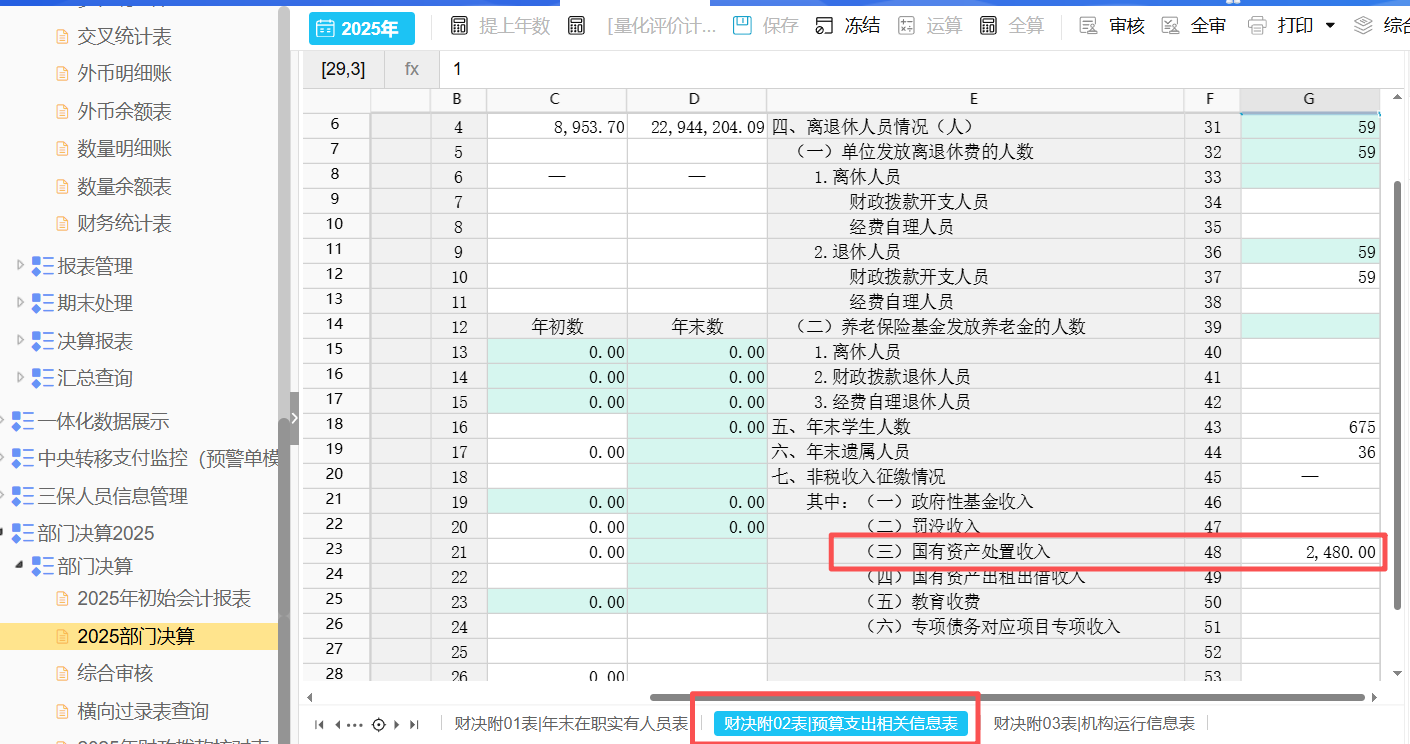Switch to the 财决附03表 机构运行信息表 tab
Image resolution: width=1410 pixels, height=744 pixels.
point(1094,724)
